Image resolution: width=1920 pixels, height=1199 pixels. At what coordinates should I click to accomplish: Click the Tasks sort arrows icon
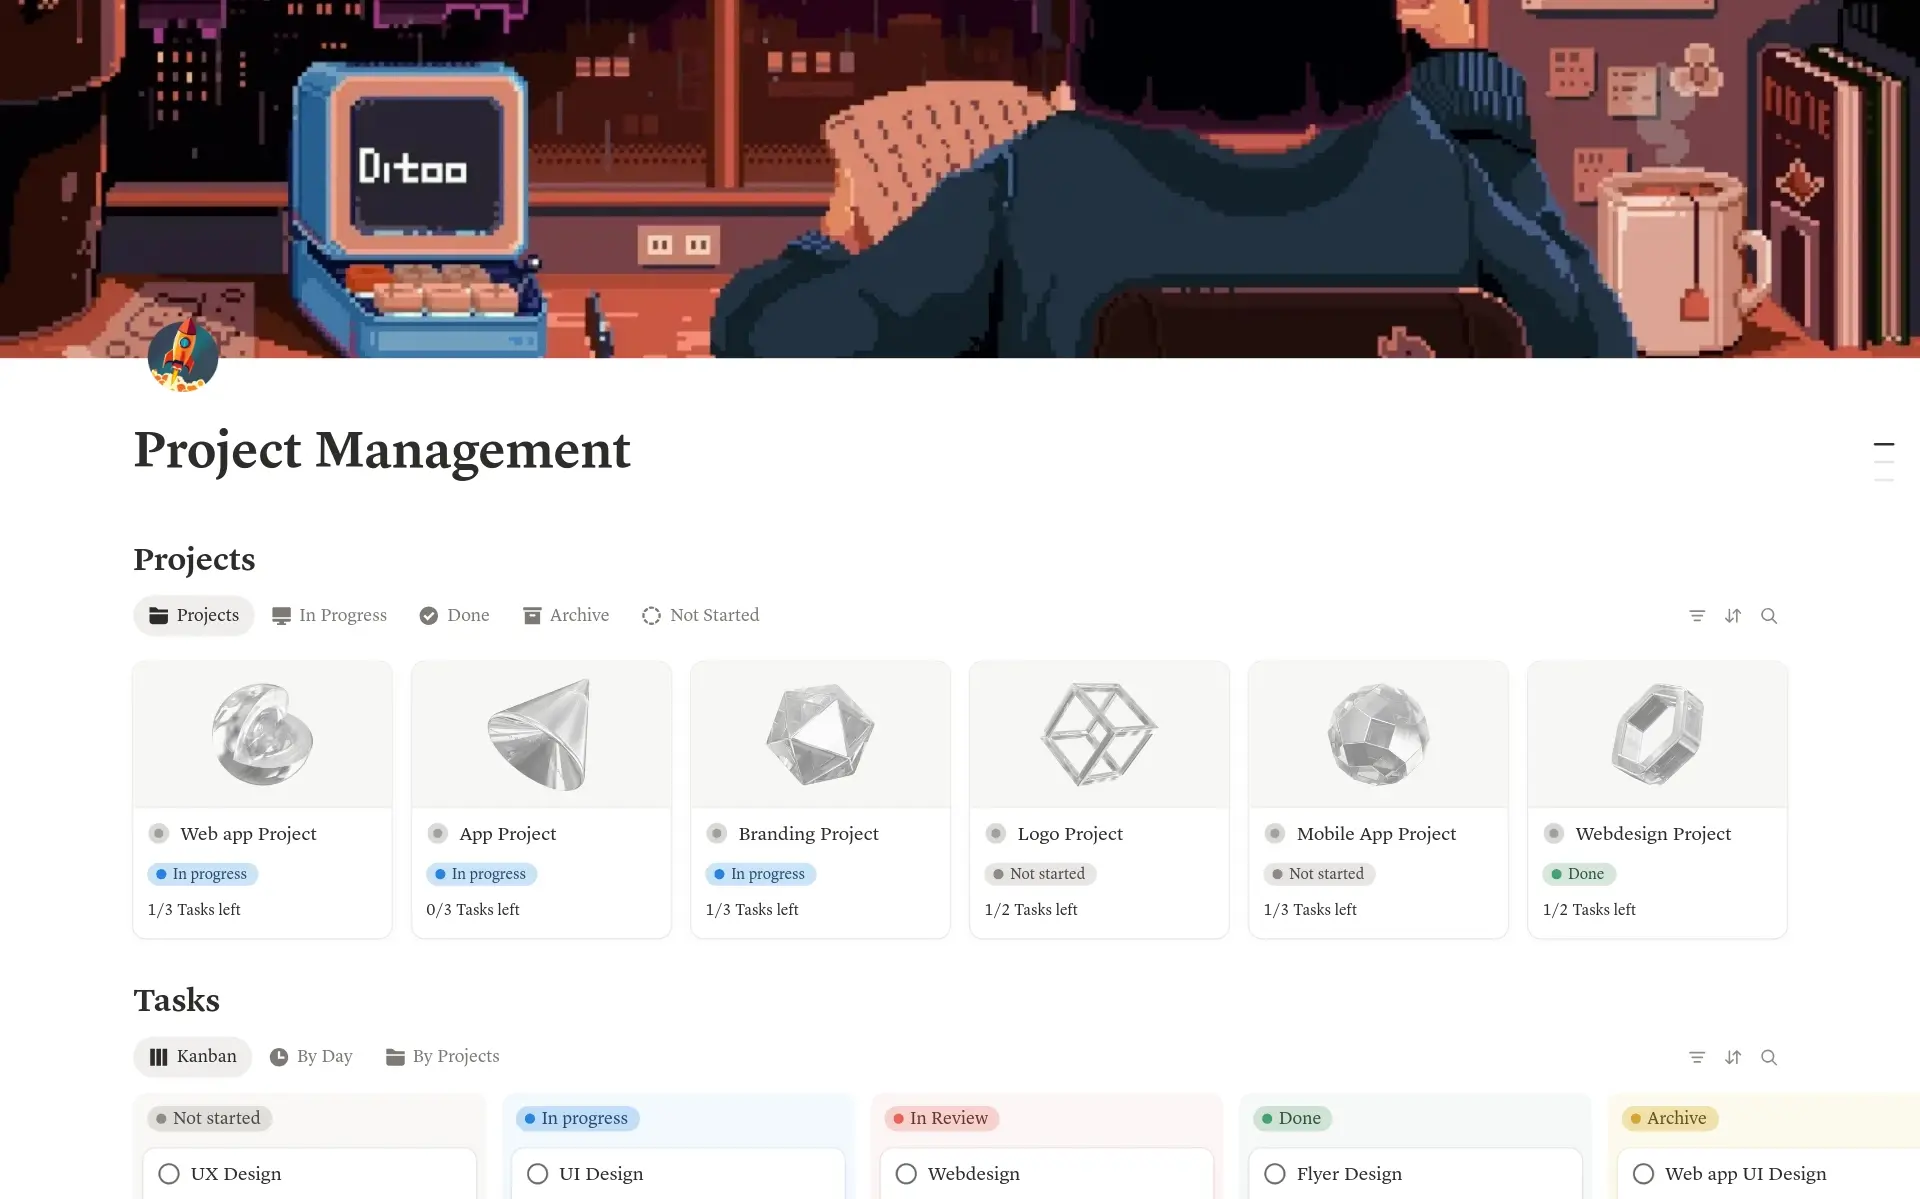coord(1733,1057)
